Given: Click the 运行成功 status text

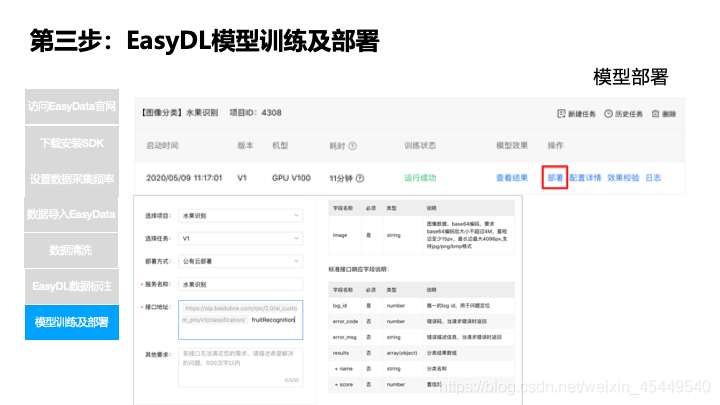Looking at the screenshot, I should pos(420,178).
